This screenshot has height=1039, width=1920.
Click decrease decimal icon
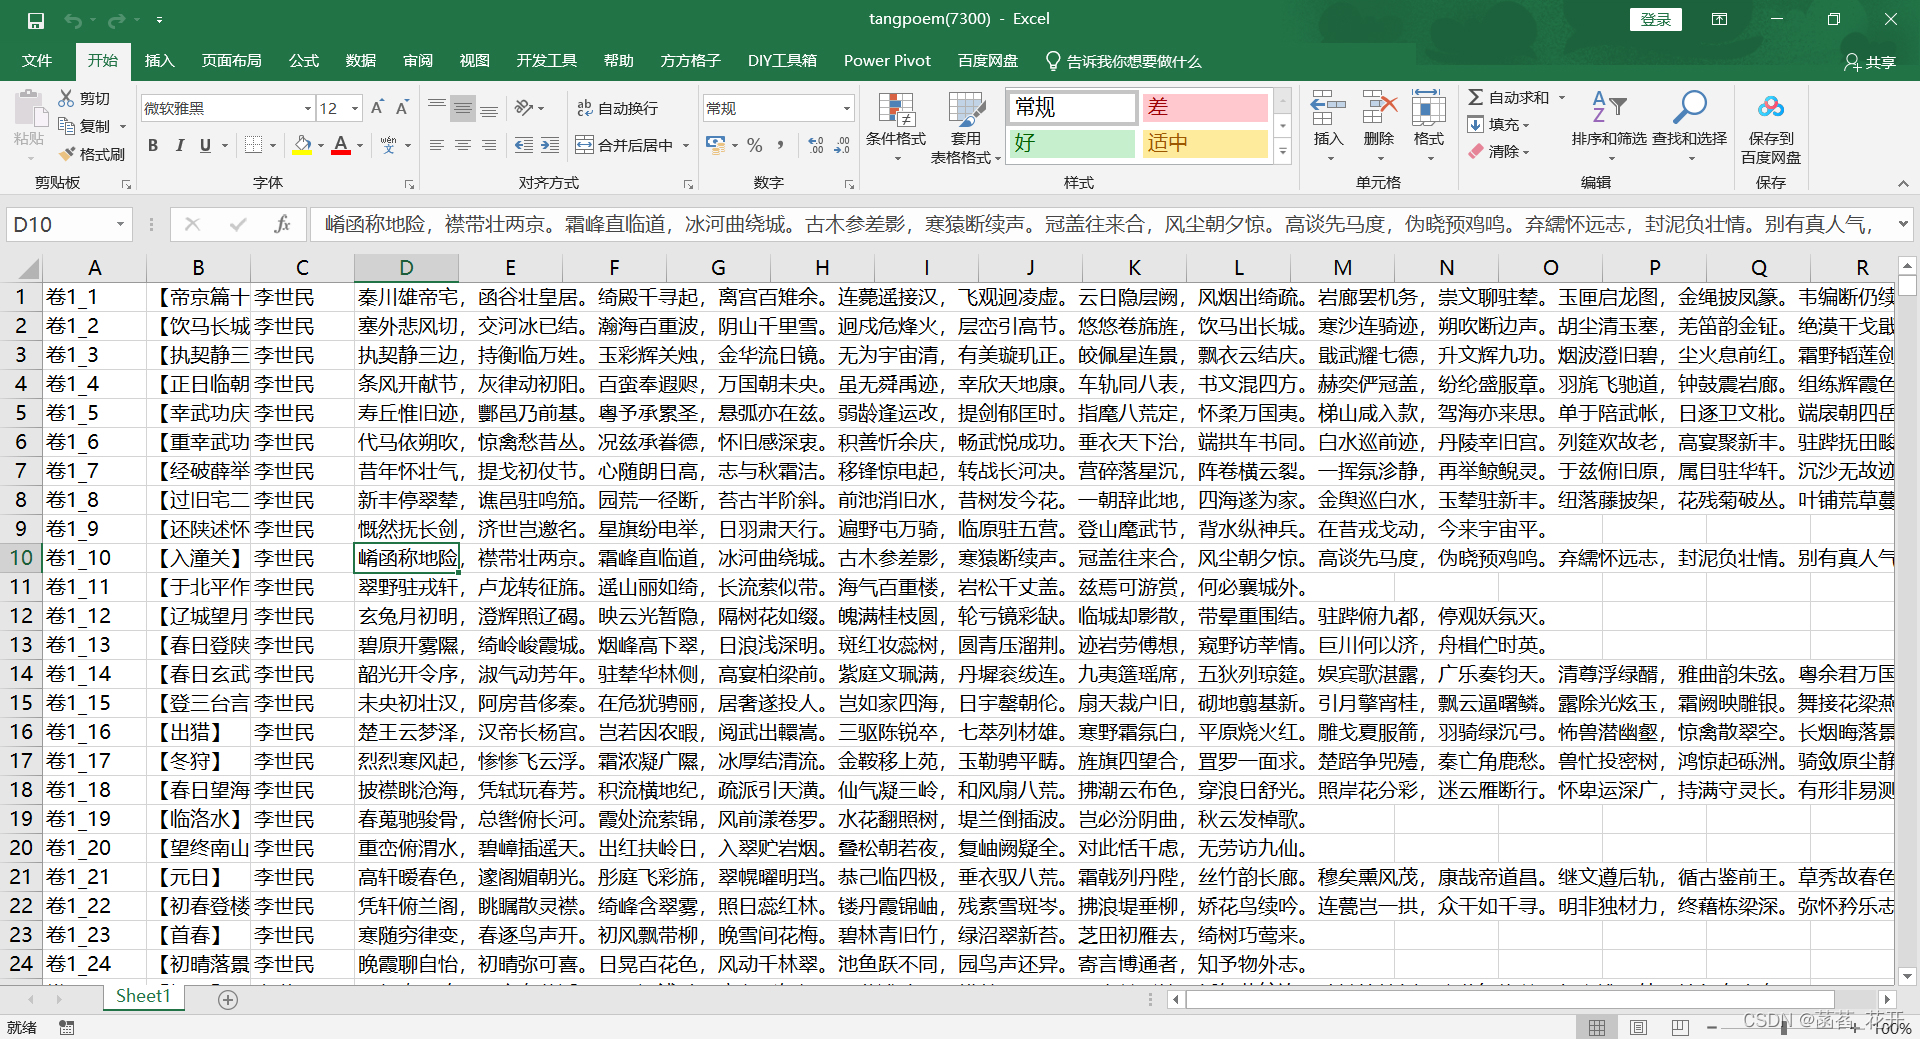[842, 145]
